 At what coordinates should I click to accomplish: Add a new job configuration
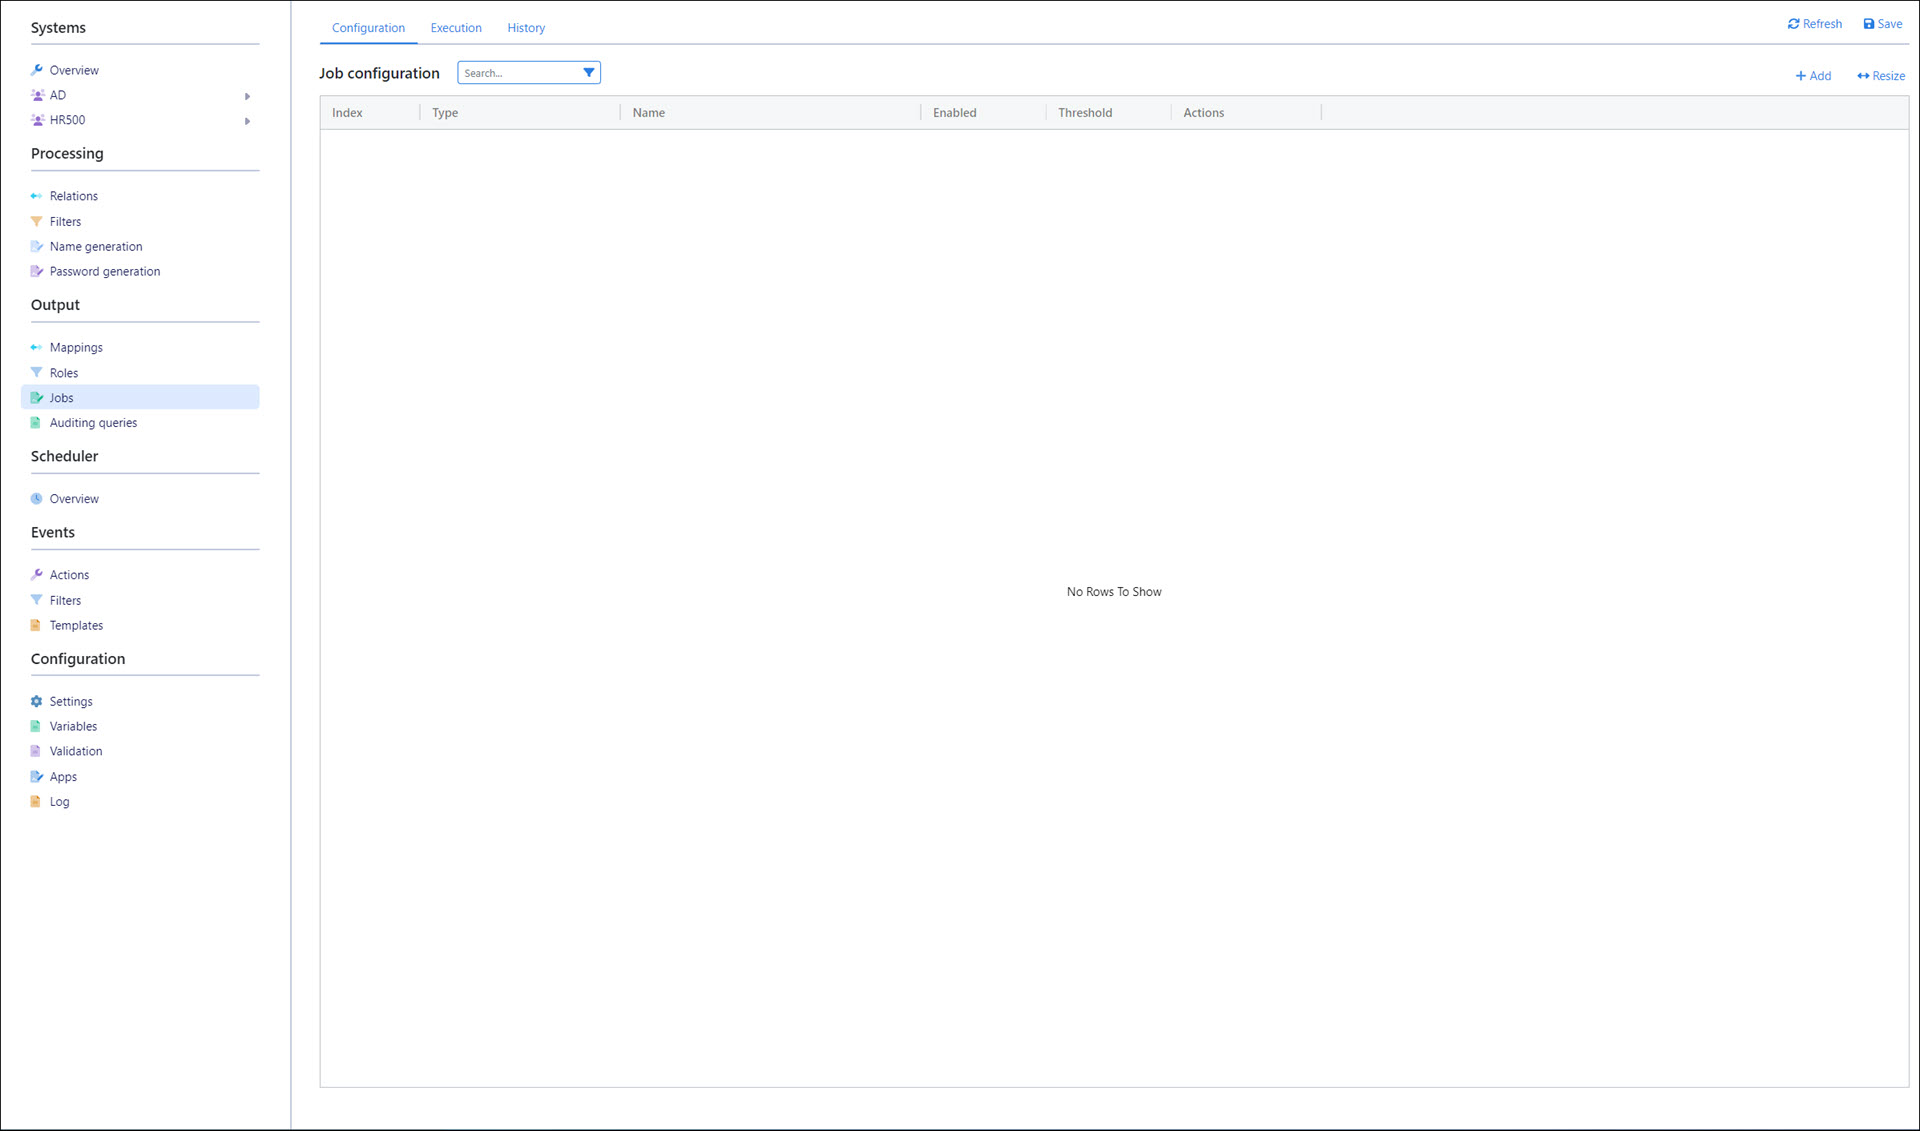[1813, 76]
